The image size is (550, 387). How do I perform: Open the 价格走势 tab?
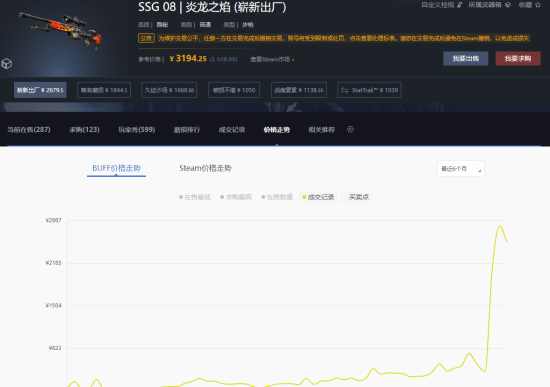click(277, 130)
